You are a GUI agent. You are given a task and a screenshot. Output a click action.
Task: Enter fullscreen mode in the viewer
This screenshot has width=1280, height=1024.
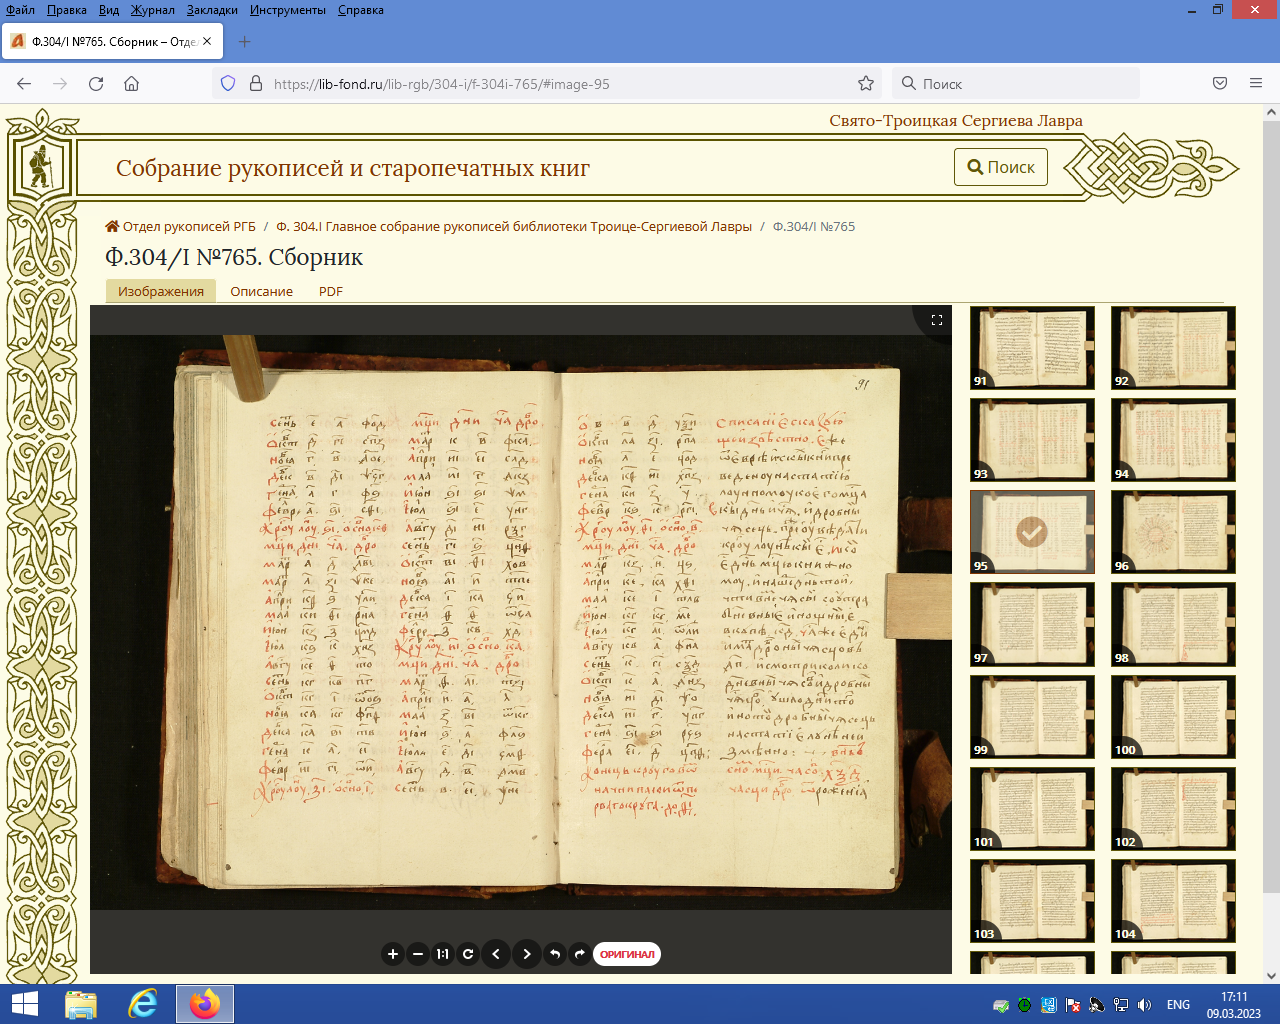(x=937, y=320)
